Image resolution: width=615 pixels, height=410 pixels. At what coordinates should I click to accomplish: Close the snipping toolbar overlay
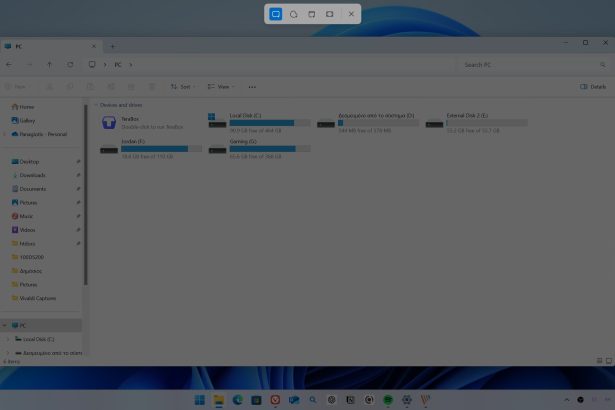(x=351, y=14)
